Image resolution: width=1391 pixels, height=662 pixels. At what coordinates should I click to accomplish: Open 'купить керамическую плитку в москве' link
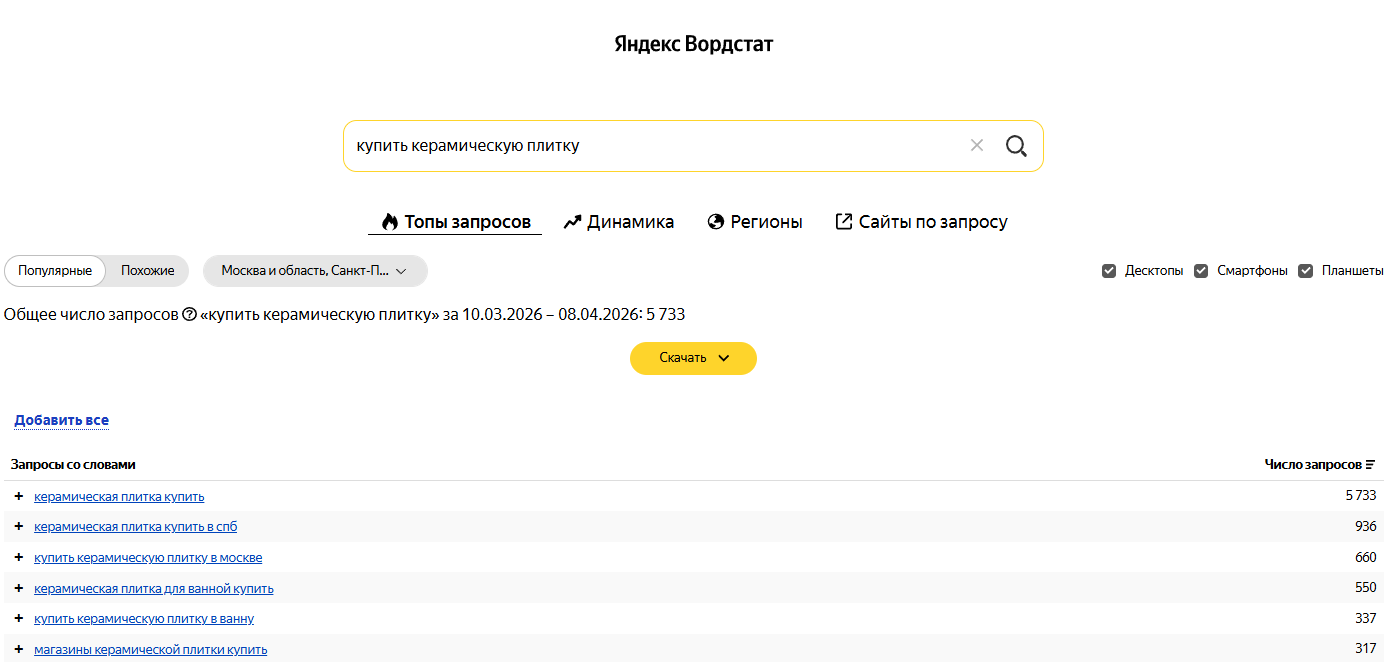point(148,558)
